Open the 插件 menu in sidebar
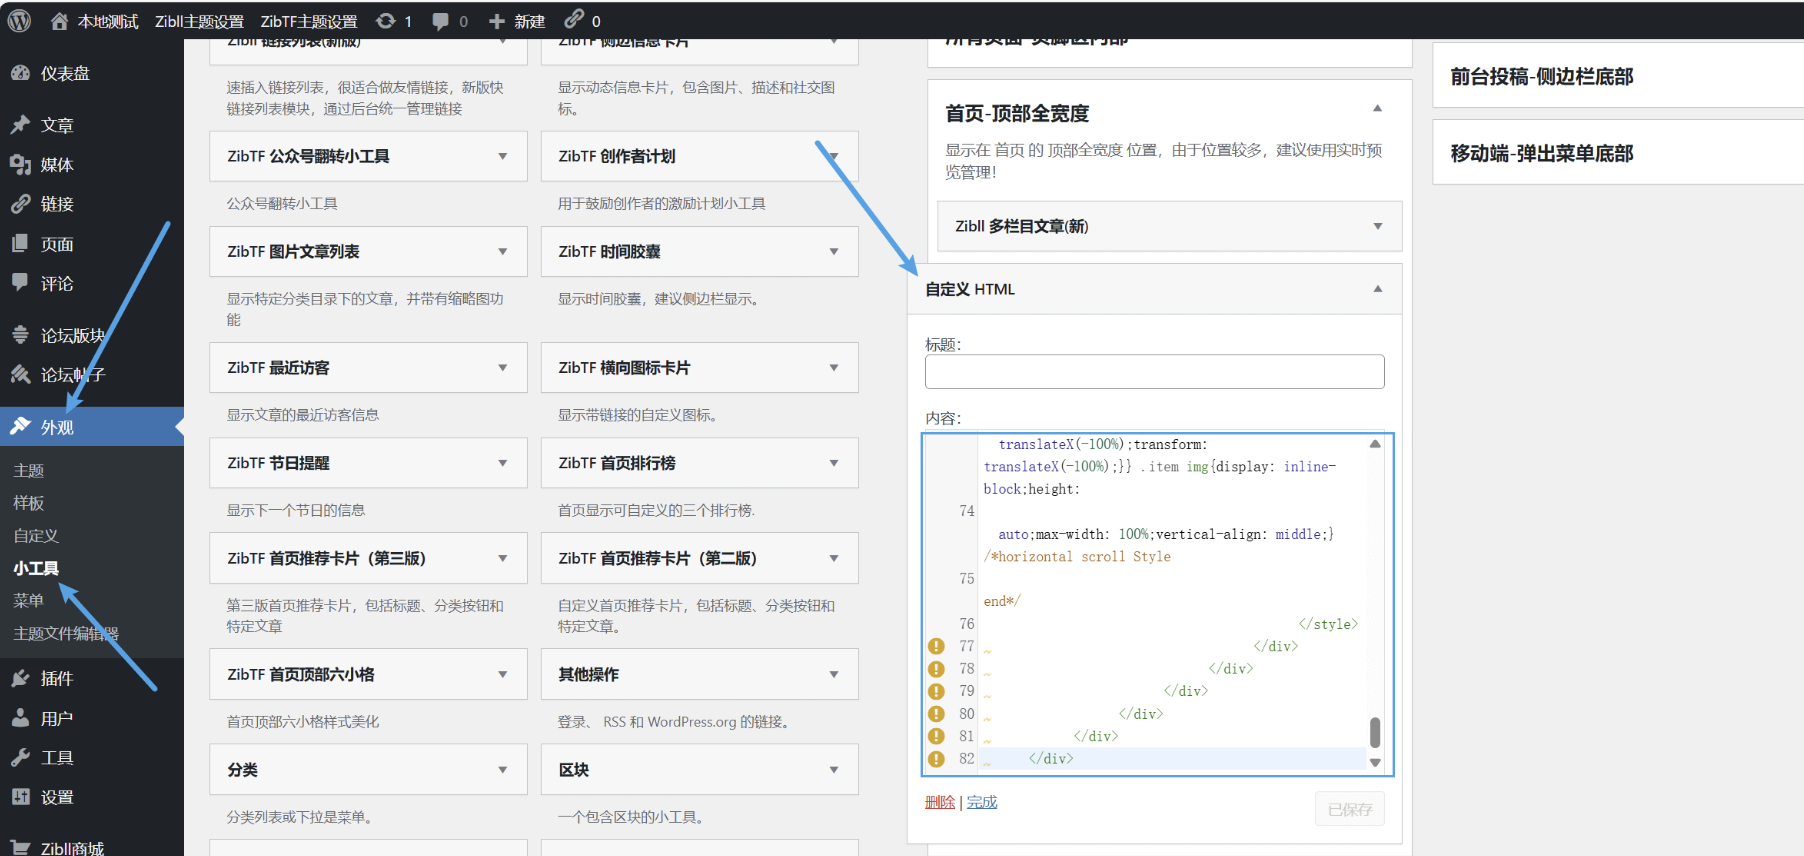Viewport: 1804px width, 856px height. pos(56,678)
